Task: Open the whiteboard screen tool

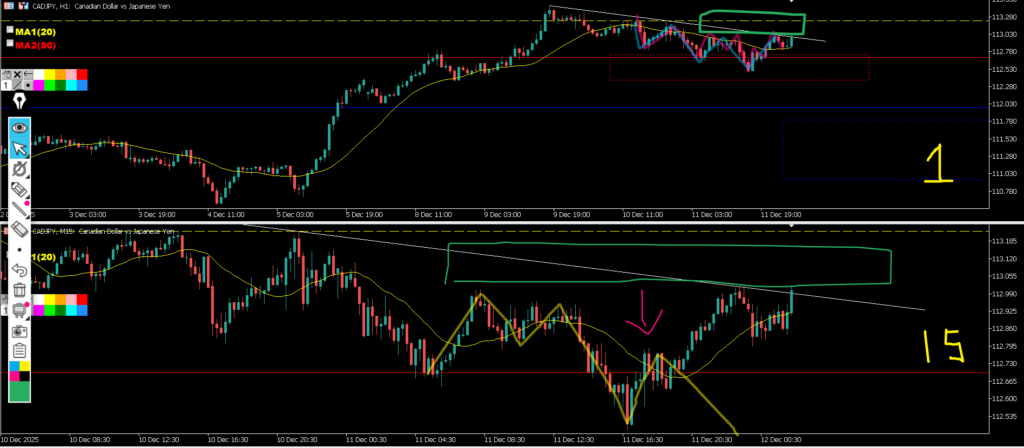Action: 20,310
